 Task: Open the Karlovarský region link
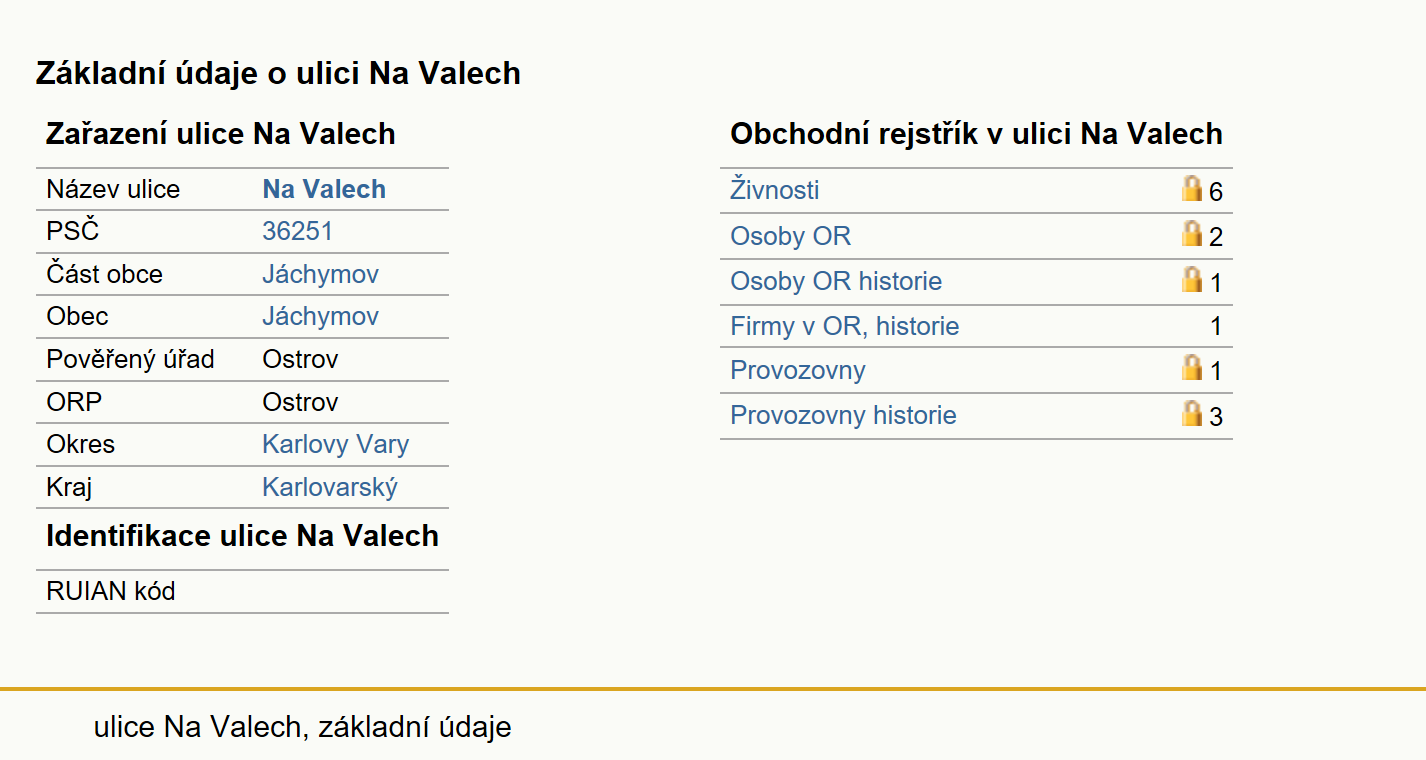[x=330, y=488]
